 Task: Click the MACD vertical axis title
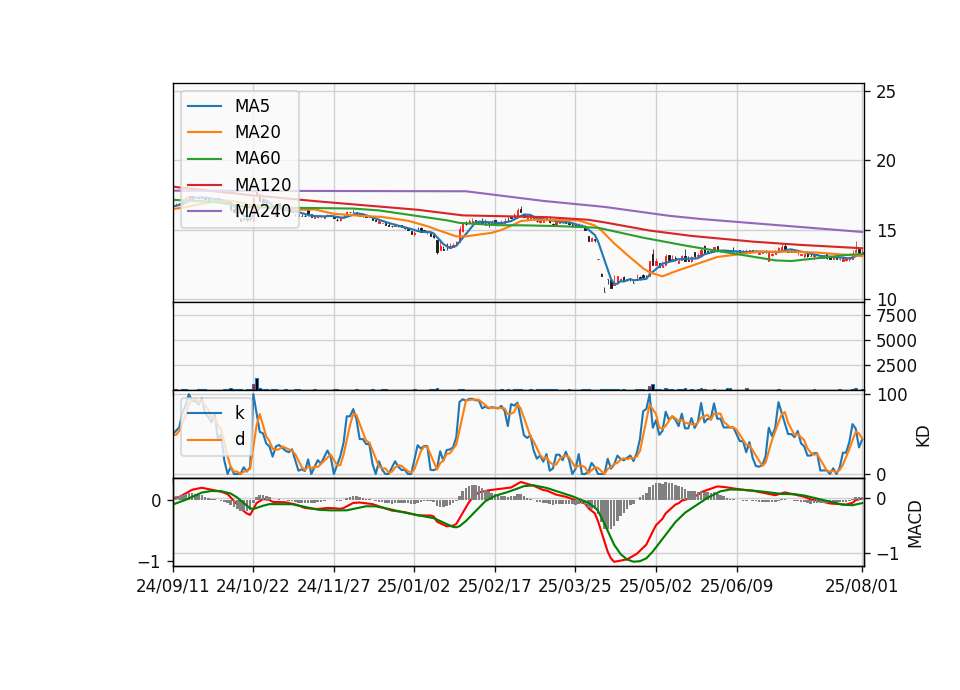pyautogui.click(x=915, y=524)
